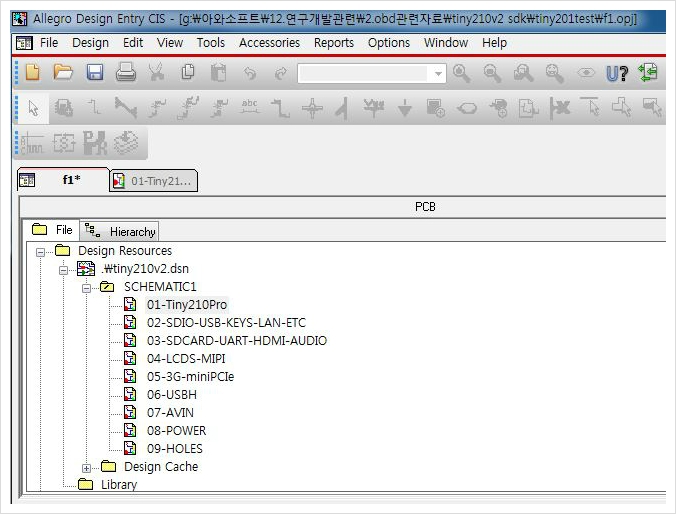676x514 pixels.
Task: Click the Place Wire tool icon
Action: pyautogui.click(x=94, y=107)
